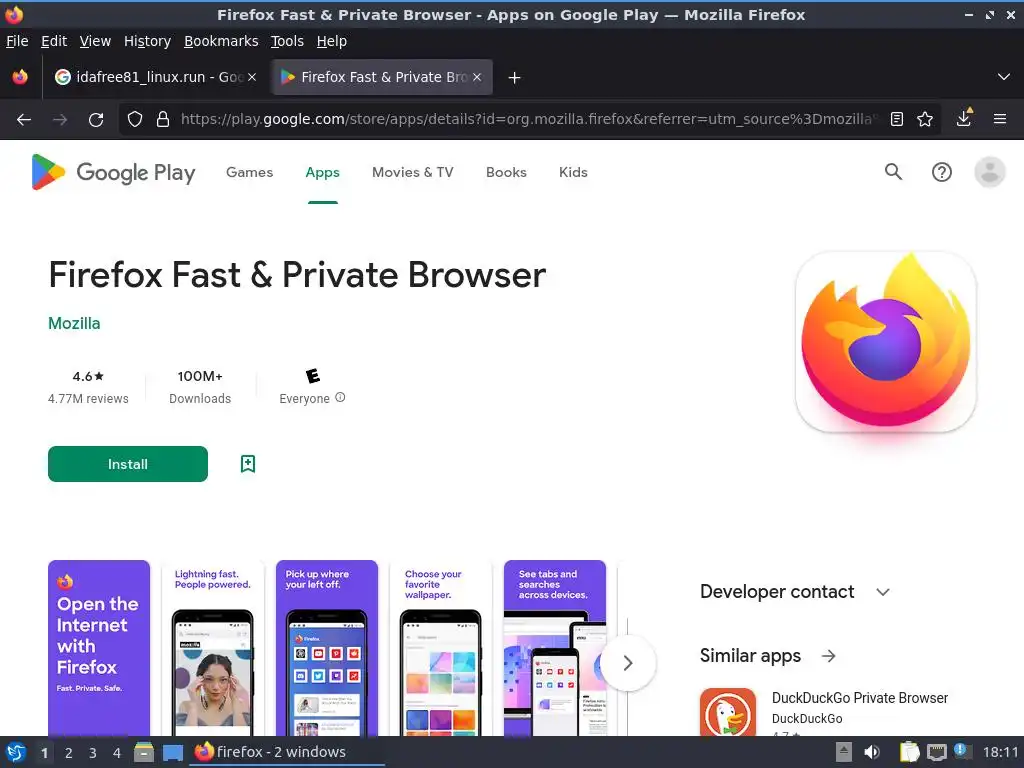The height and width of the screenshot is (768, 1024).
Task: Open the Edit menu
Action: pyautogui.click(x=54, y=41)
